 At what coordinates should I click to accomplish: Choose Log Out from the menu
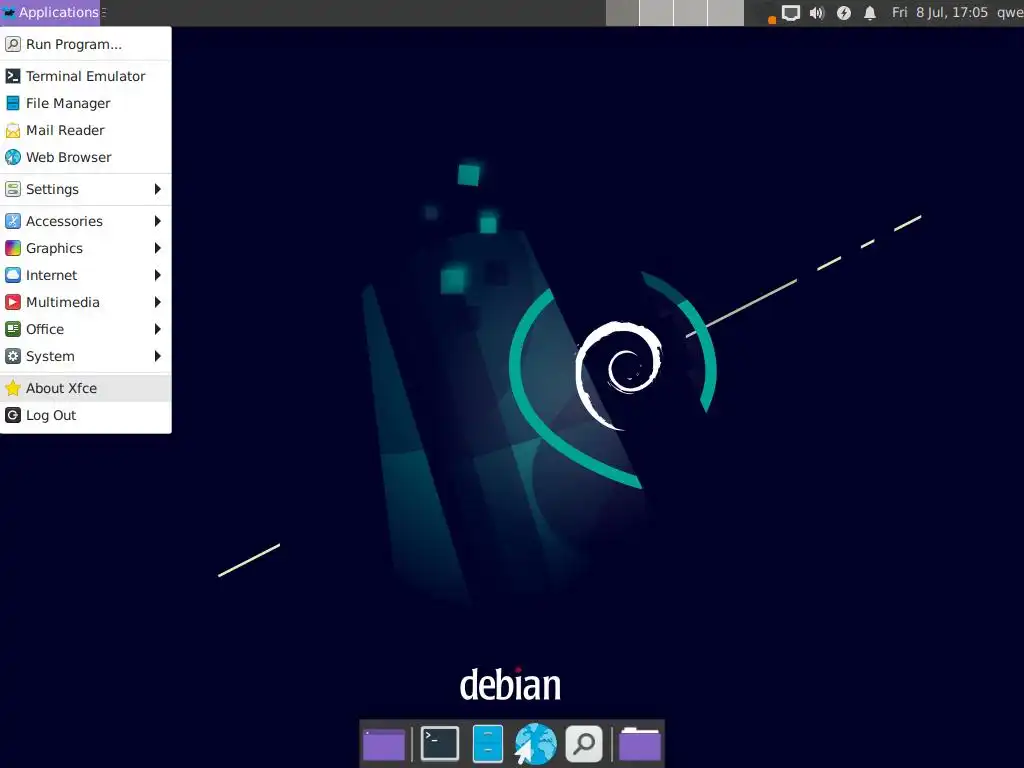[86, 415]
